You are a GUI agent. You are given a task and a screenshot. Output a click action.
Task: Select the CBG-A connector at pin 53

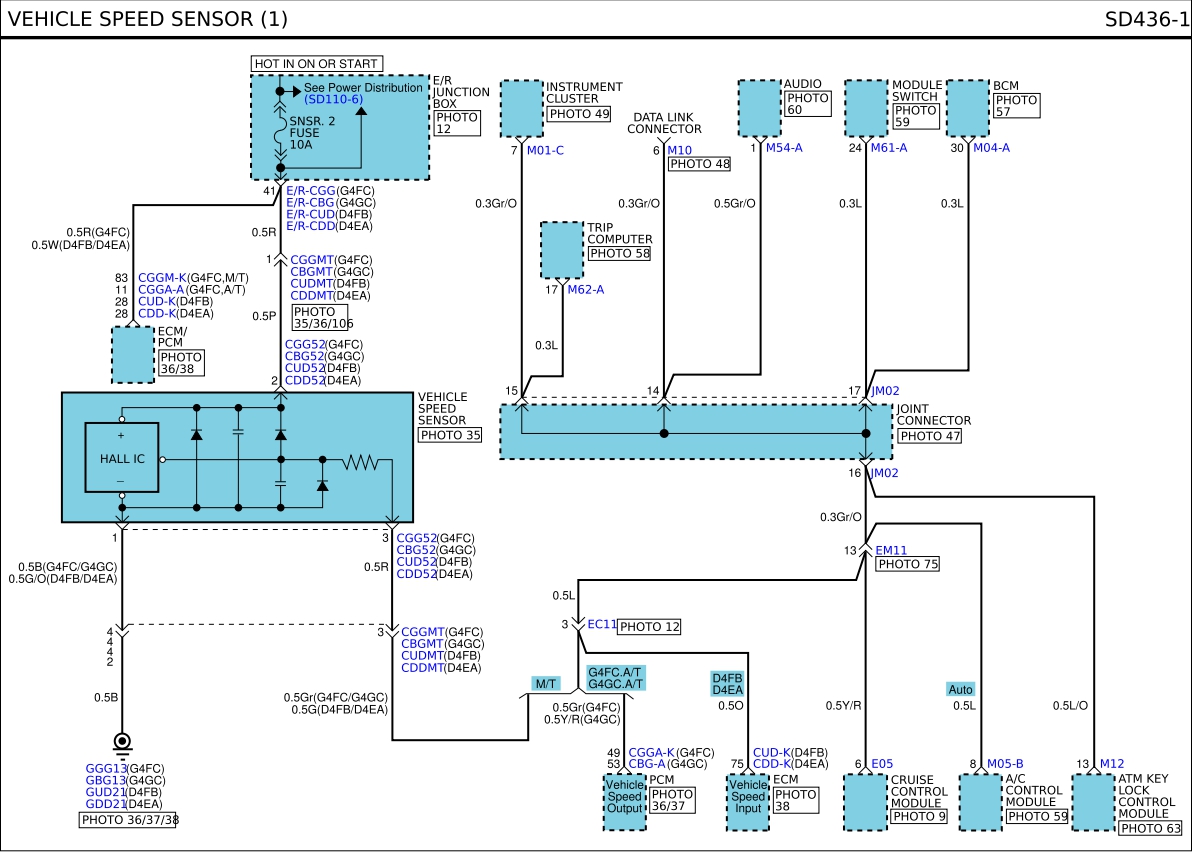(x=647, y=764)
